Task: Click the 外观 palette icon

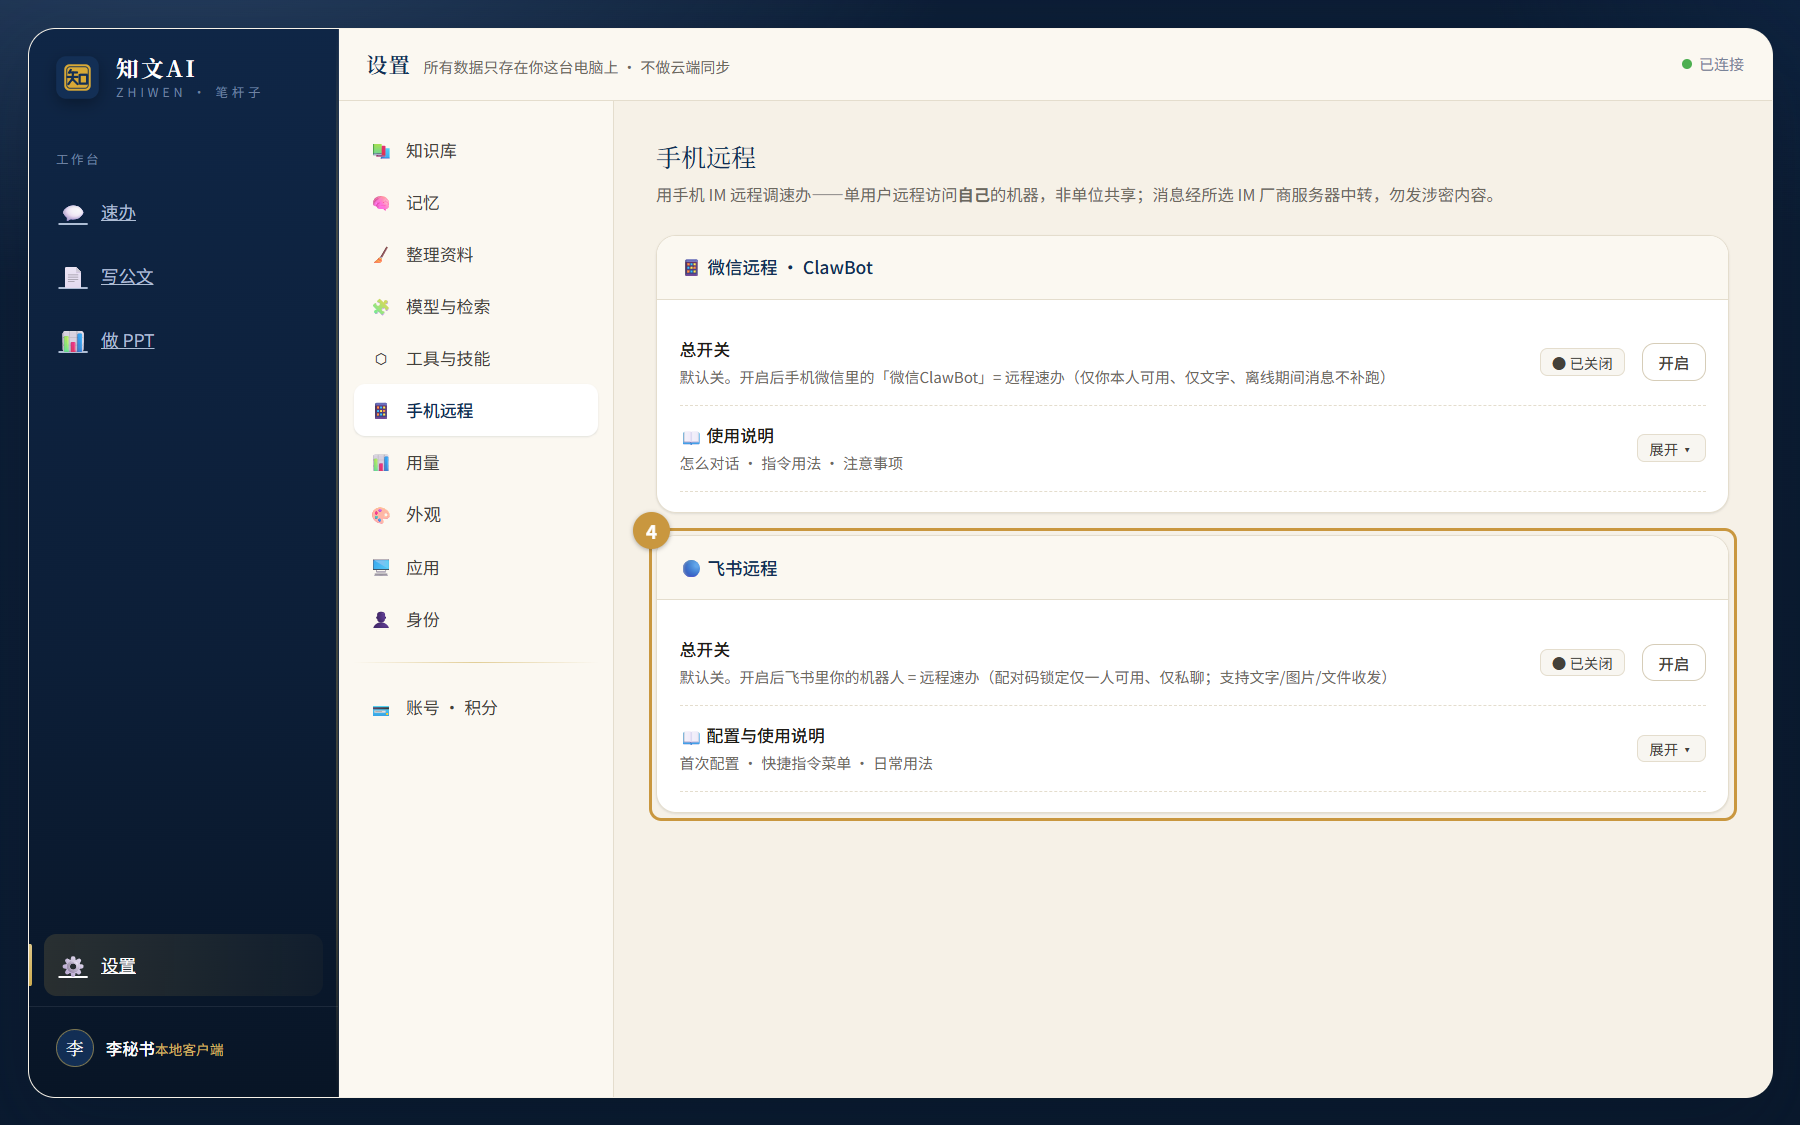Action: pyautogui.click(x=381, y=515)
